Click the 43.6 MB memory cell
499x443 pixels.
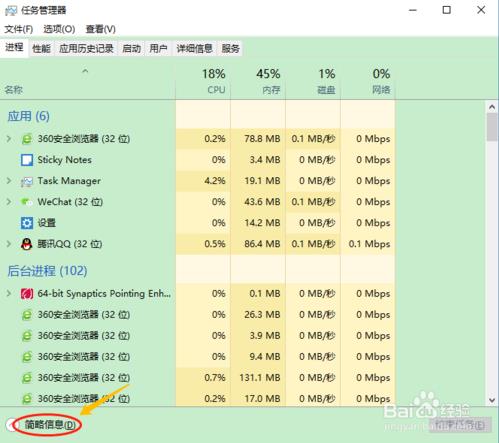[258, 202]
